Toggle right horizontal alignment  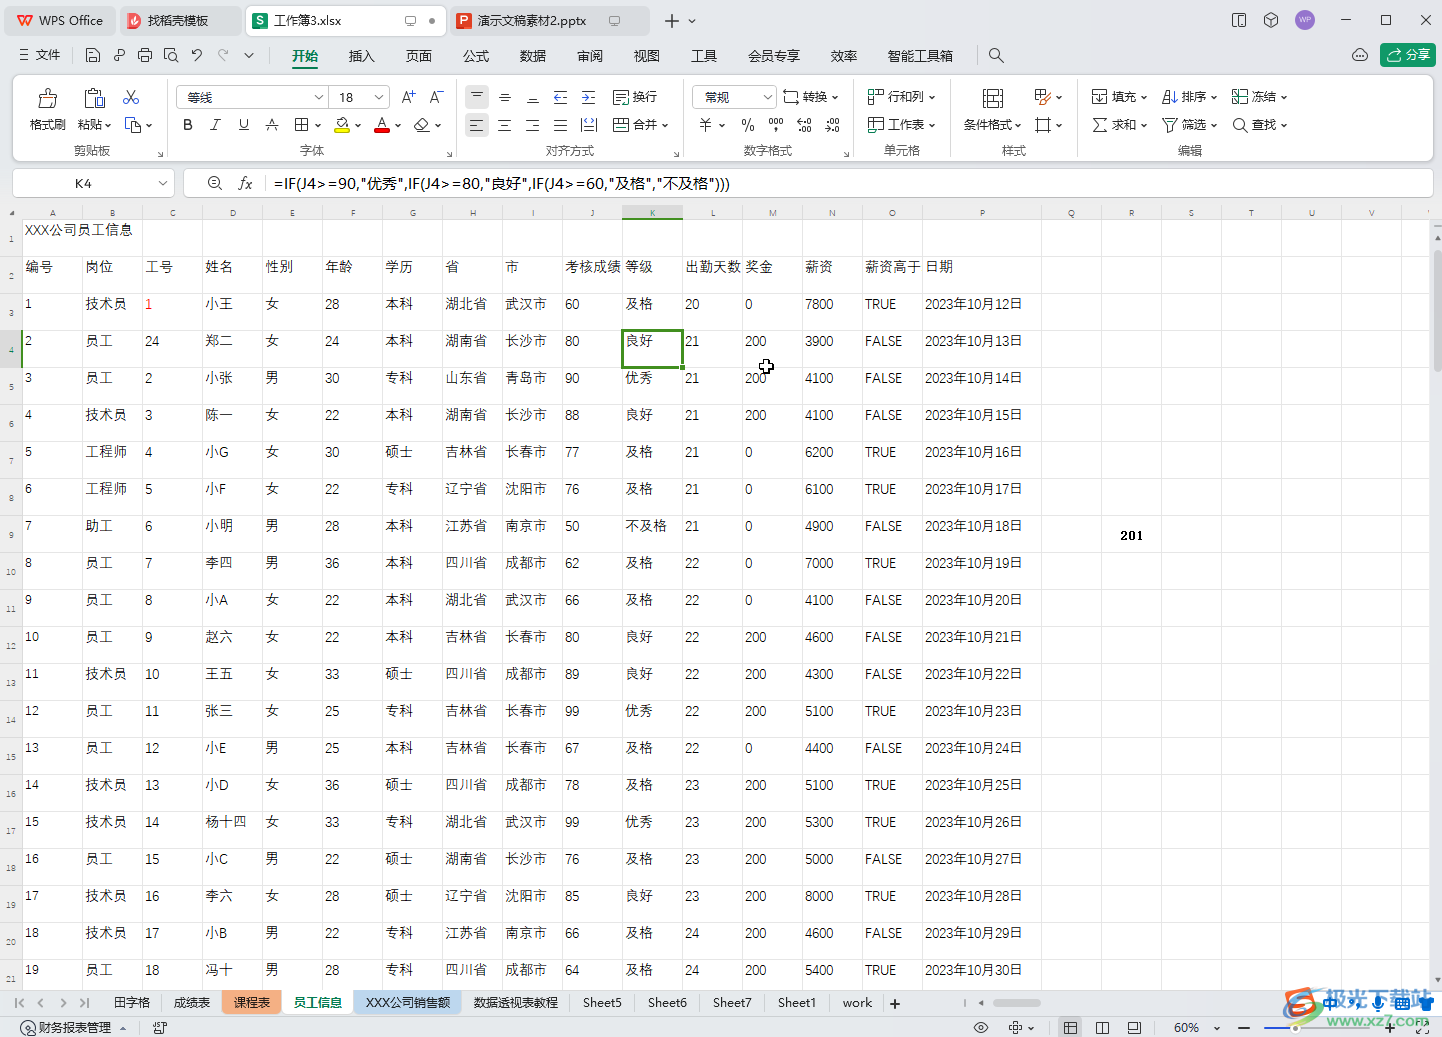point(533,125)
